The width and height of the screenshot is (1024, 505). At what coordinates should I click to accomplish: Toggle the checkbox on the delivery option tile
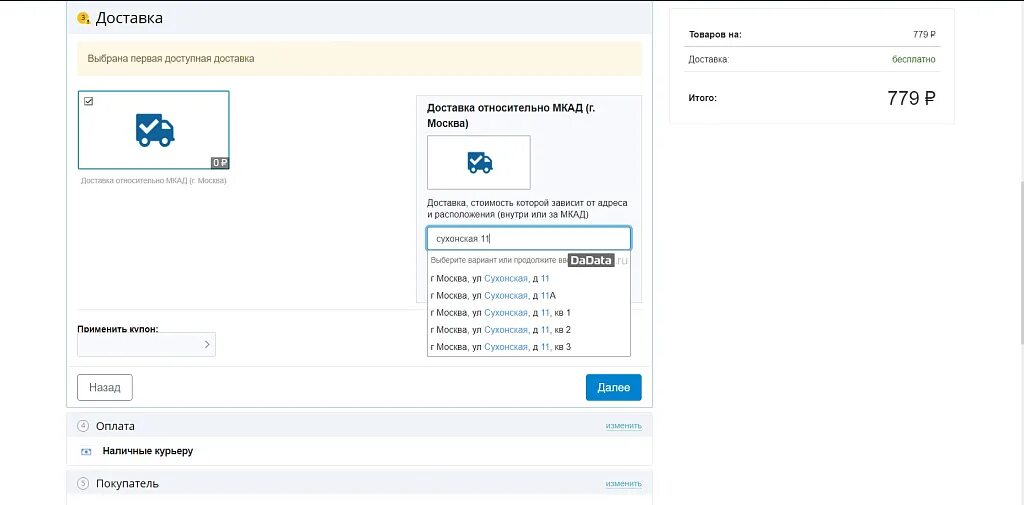[x=89, y=101]
